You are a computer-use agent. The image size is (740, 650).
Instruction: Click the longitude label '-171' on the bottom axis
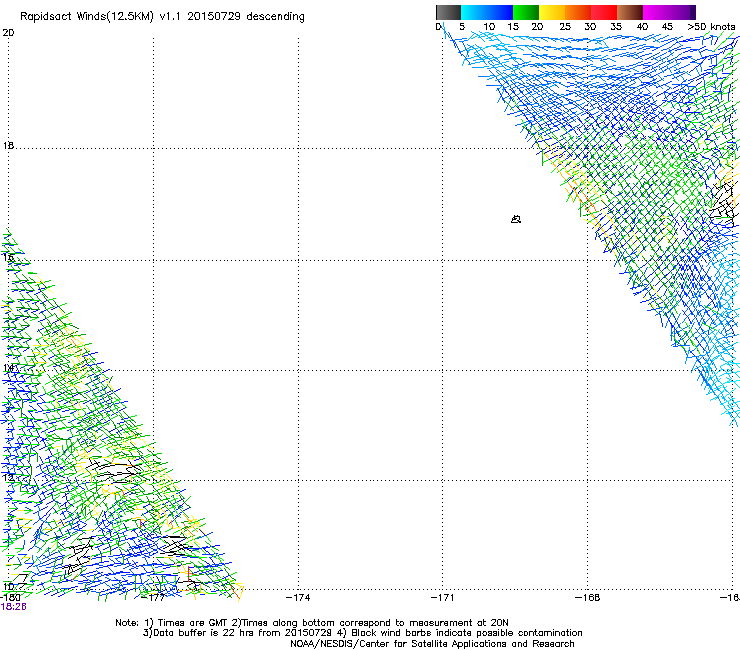[x=443, y=597]
